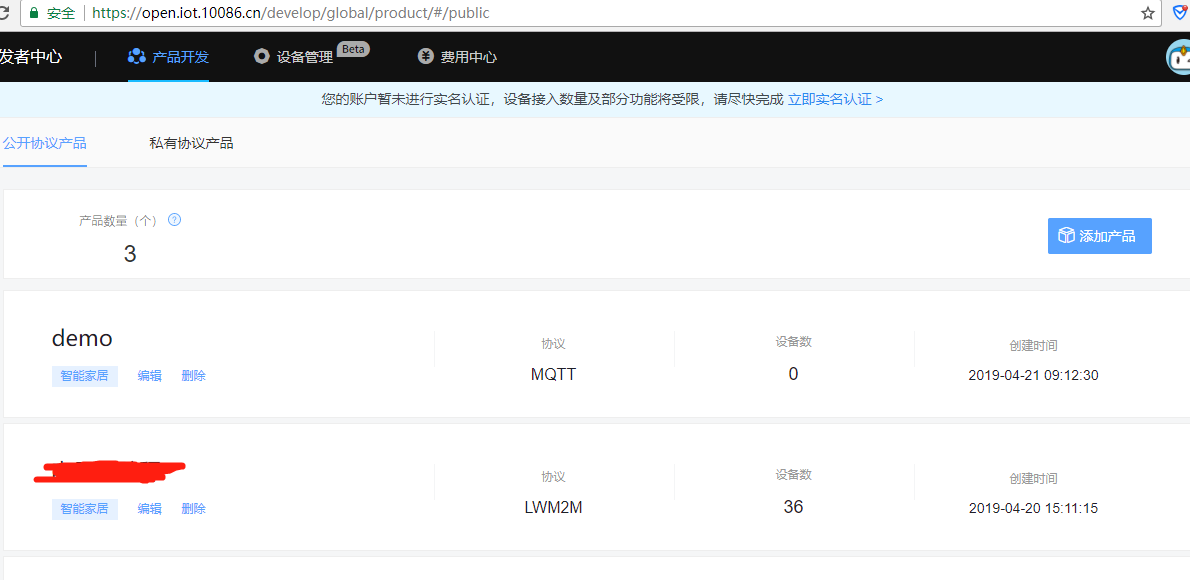Screen dimensions: 1190x580
Task: Open the demo product name
Action: [82, 339]
